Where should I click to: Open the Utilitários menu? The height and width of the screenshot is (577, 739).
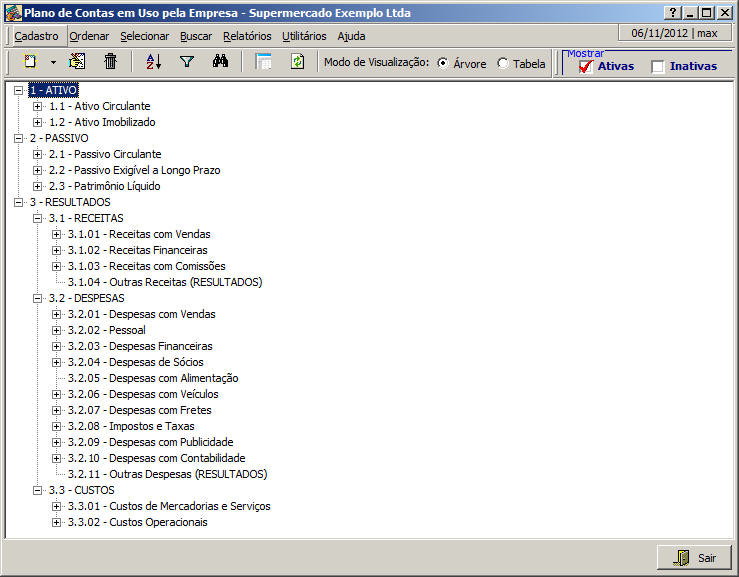(x=304, y=36)
